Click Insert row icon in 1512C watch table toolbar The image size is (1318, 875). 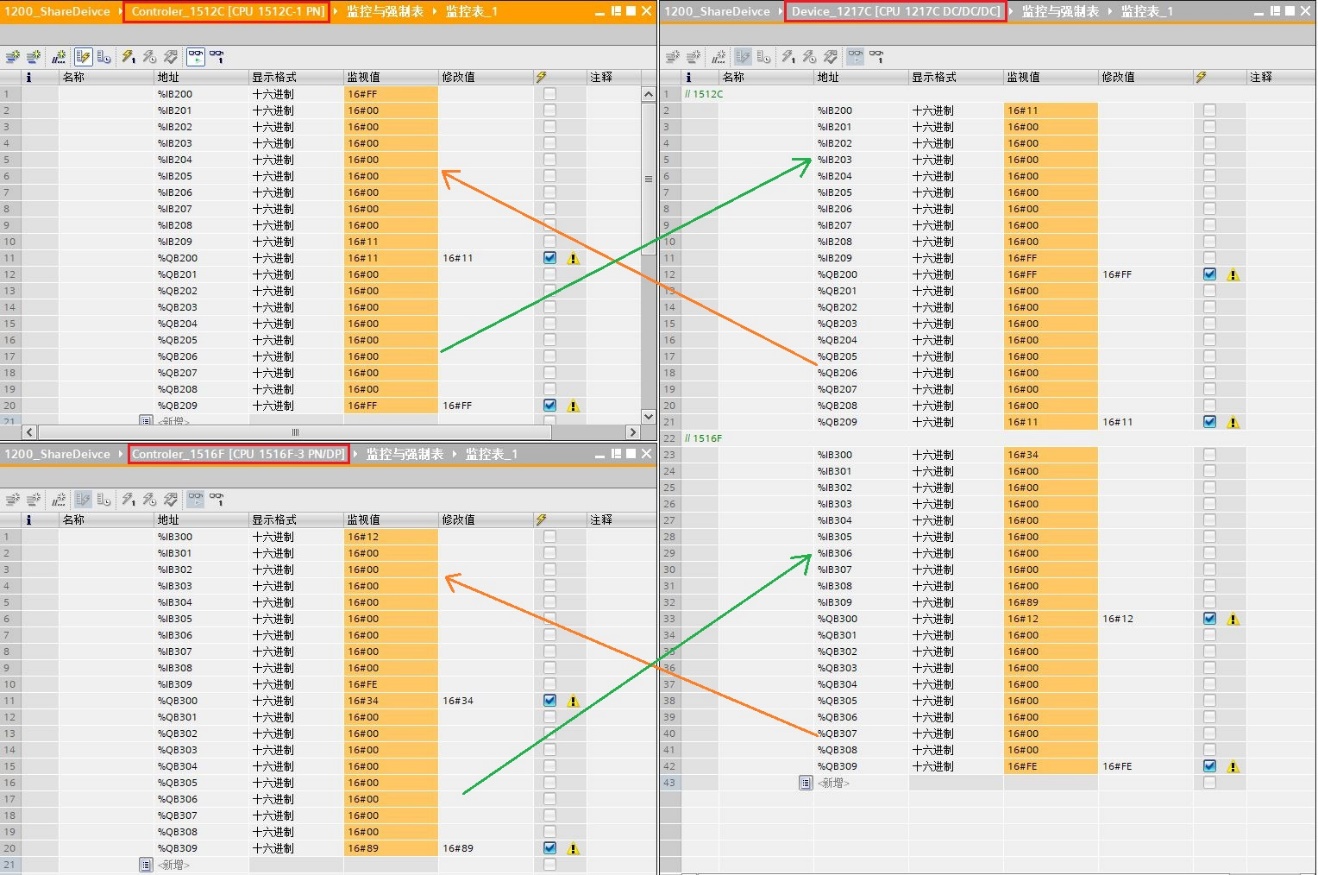(12, 57)
